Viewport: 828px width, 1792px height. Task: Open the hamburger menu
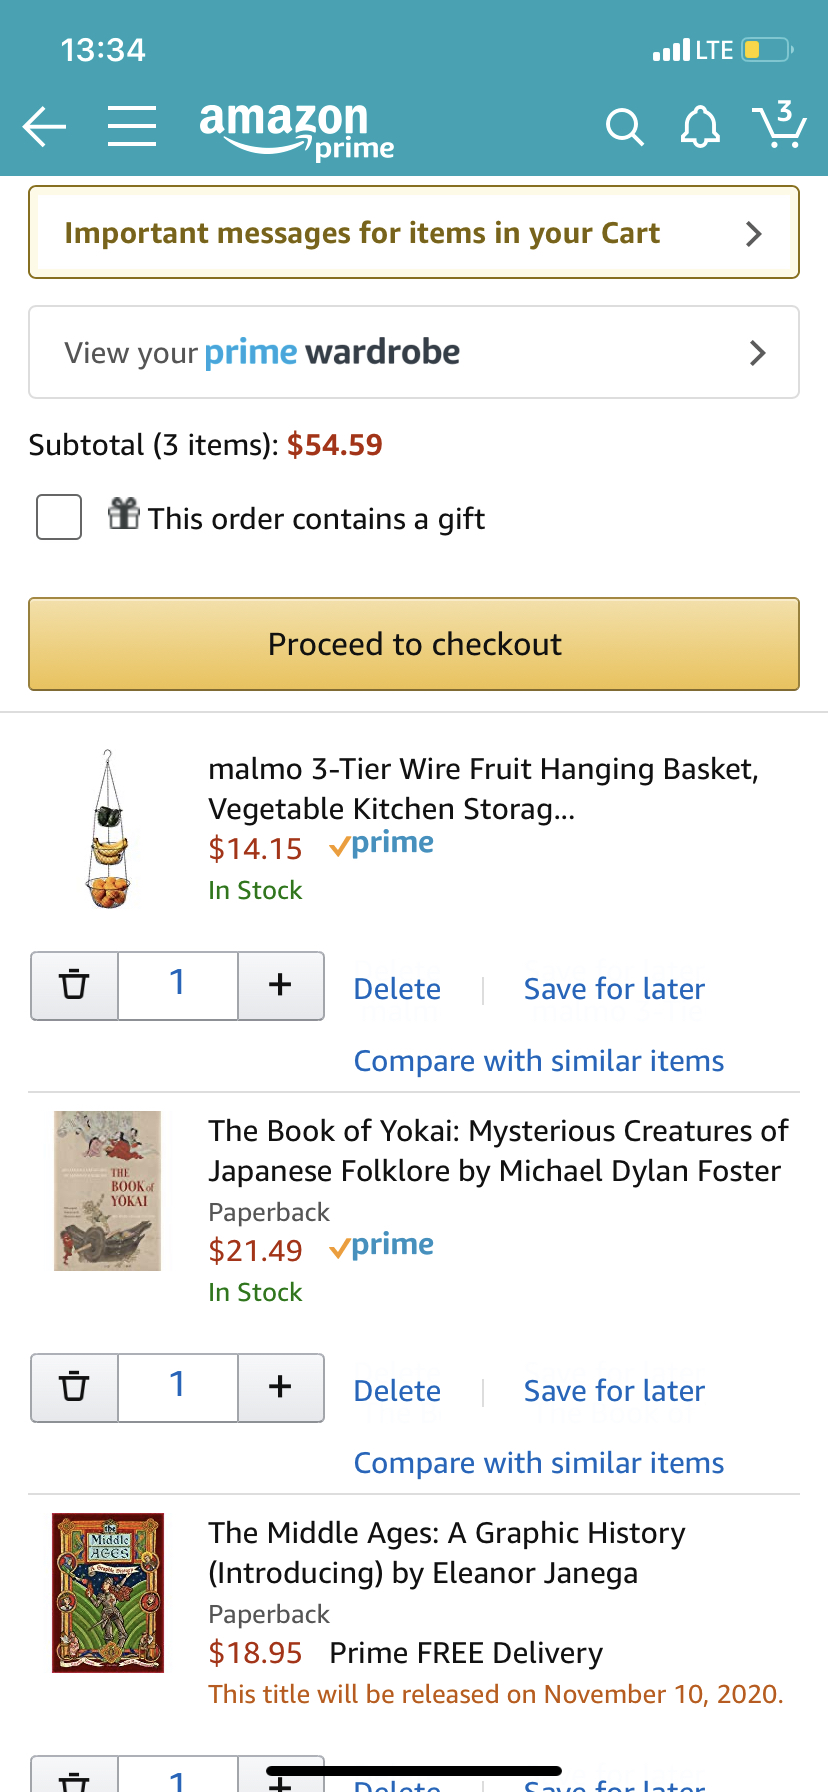pyautogui.click(x=132, y=127)
